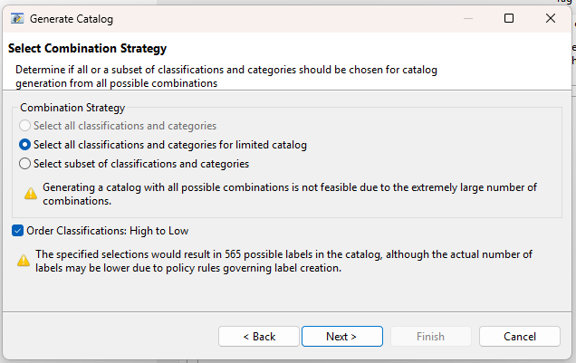Minimize the Generate Catalog dialog
The width and height of the screenshot is (576, 363).
[468, 18]
